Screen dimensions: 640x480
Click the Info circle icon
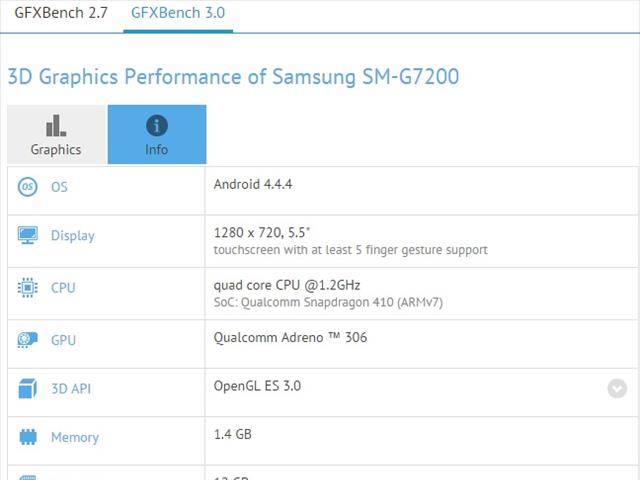tap(157, 126)
